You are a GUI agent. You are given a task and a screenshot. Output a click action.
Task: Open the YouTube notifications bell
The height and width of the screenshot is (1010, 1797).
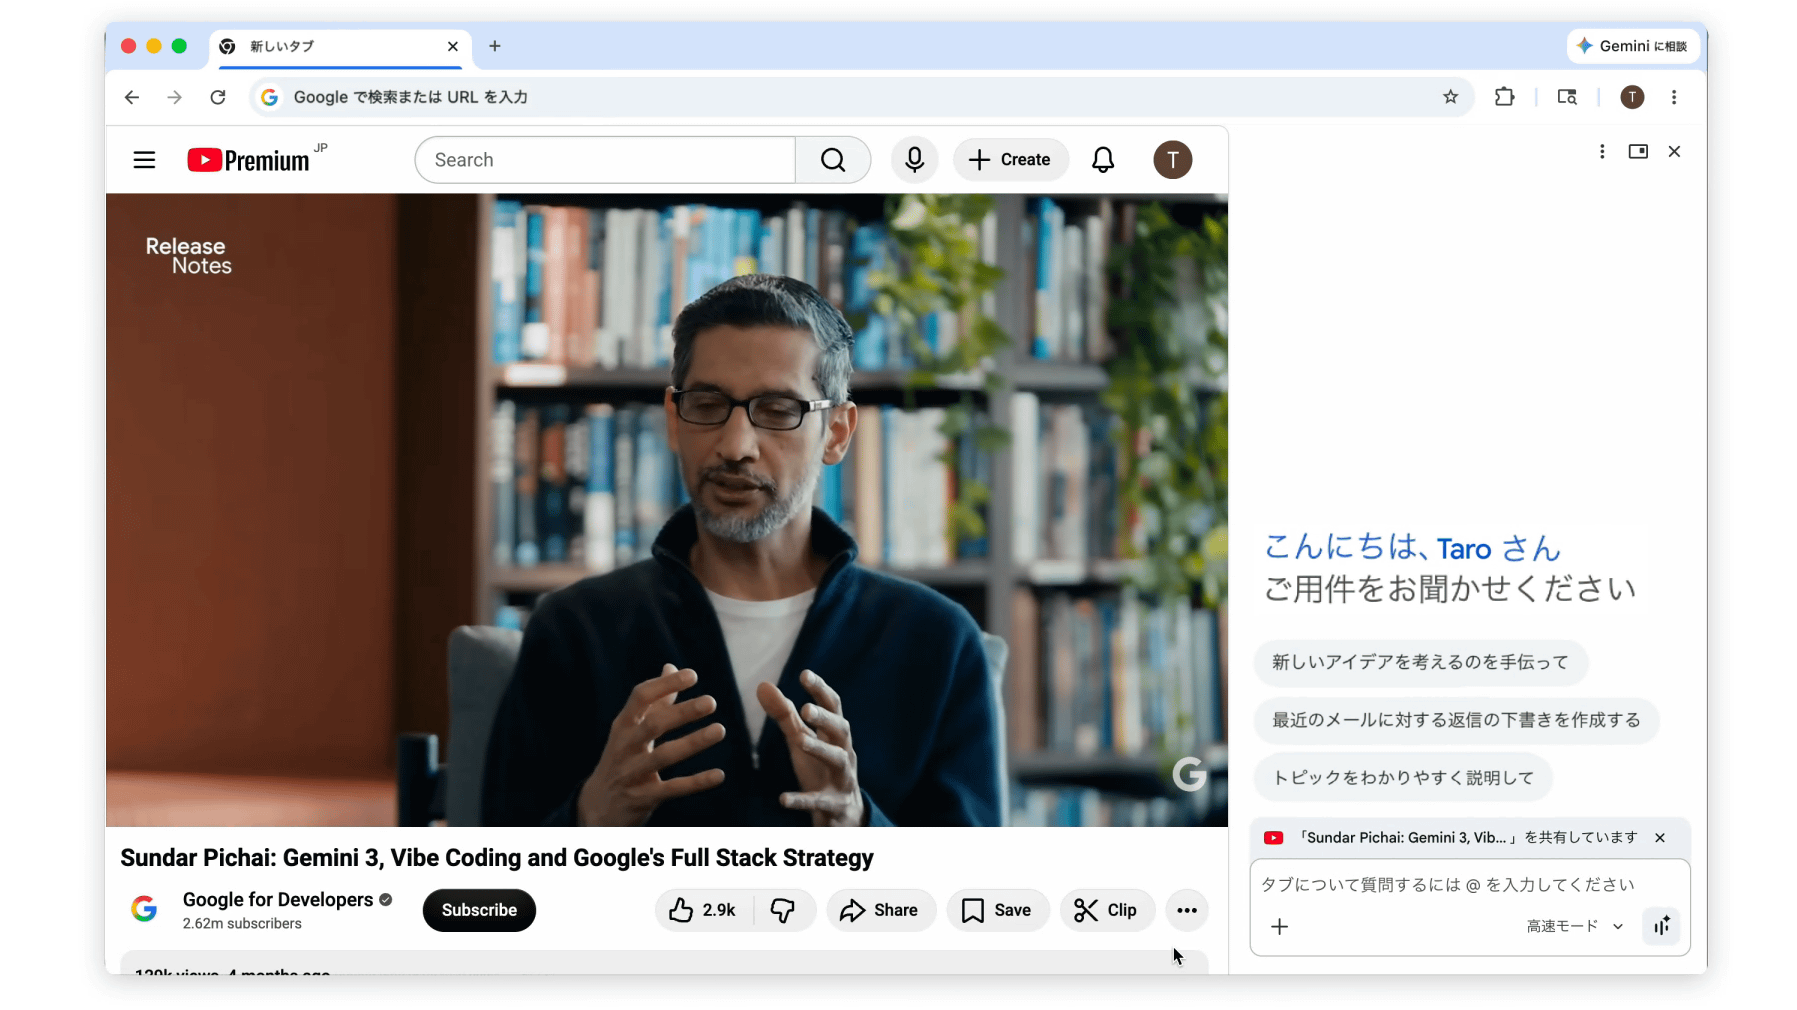(1102, 160)
